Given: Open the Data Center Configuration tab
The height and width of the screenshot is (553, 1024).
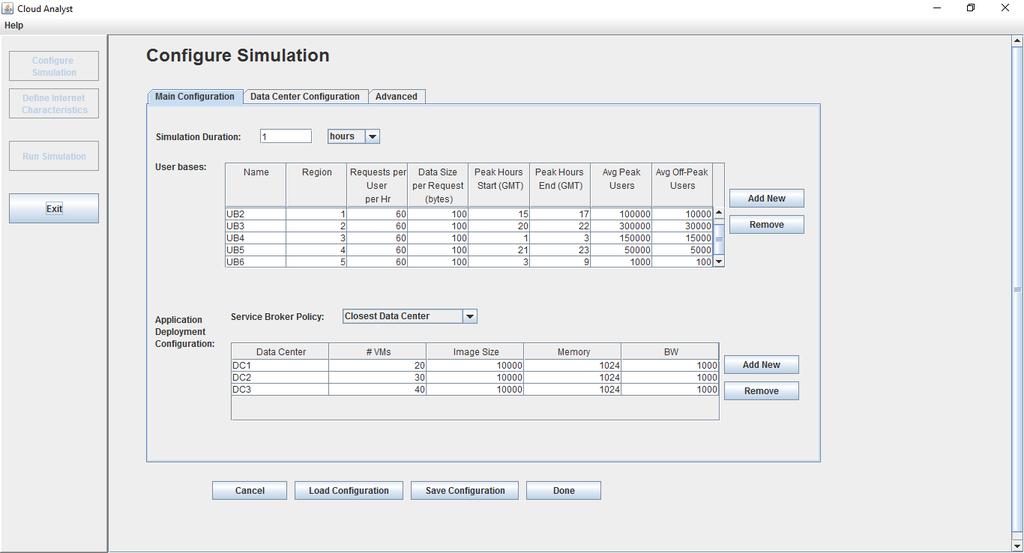Looking at the screenshot, I should point(305,97).
